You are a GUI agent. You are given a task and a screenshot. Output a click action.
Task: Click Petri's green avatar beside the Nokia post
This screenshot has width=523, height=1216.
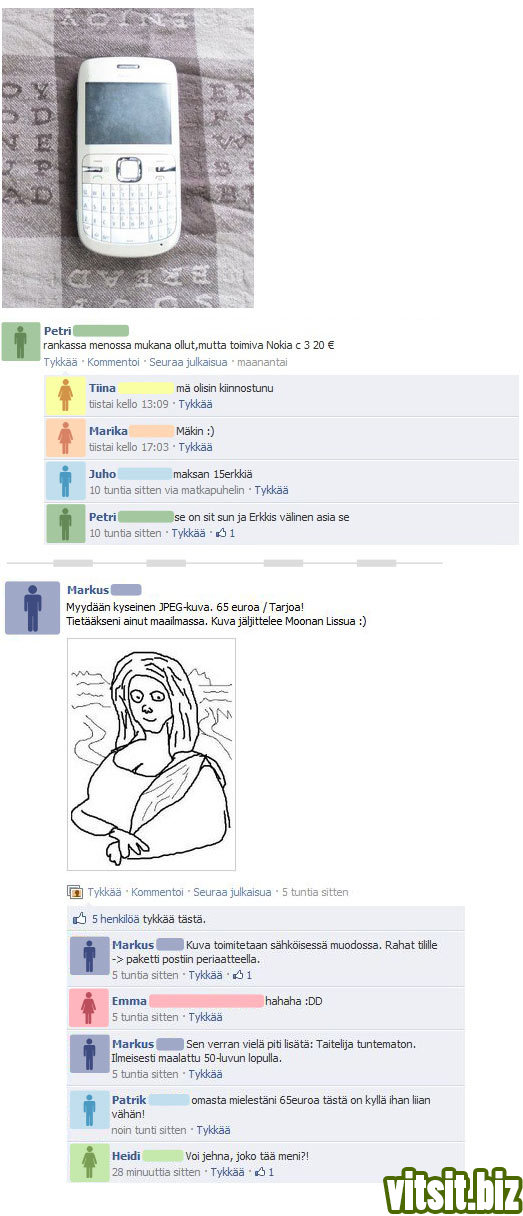coord(20,342)
